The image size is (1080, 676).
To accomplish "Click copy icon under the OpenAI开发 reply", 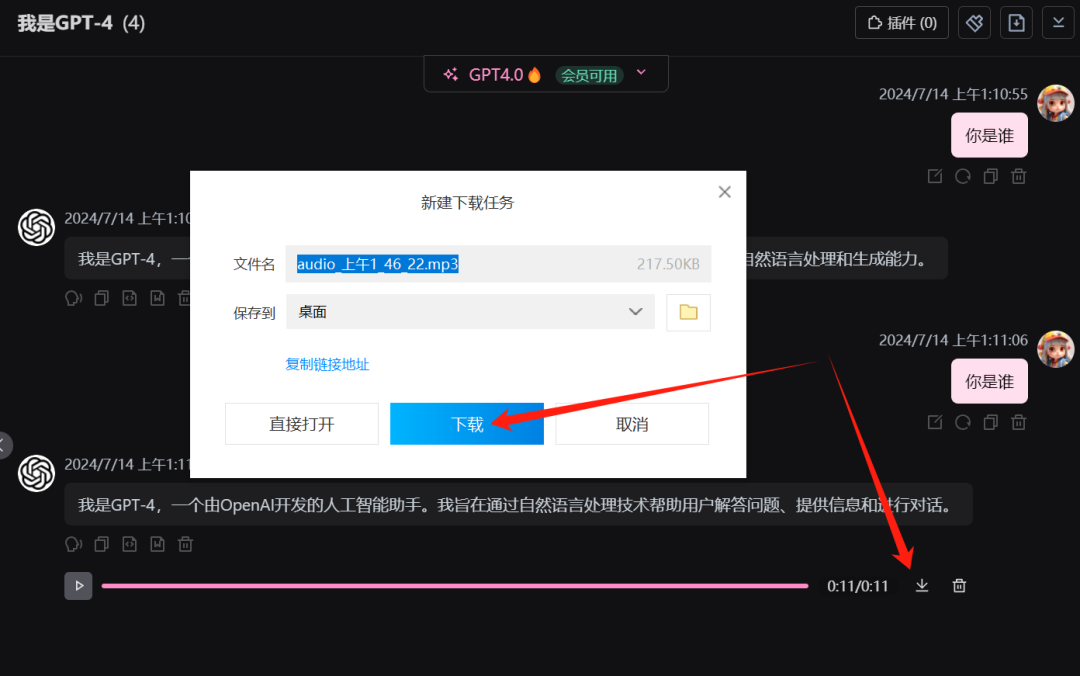I will [101, 544].
